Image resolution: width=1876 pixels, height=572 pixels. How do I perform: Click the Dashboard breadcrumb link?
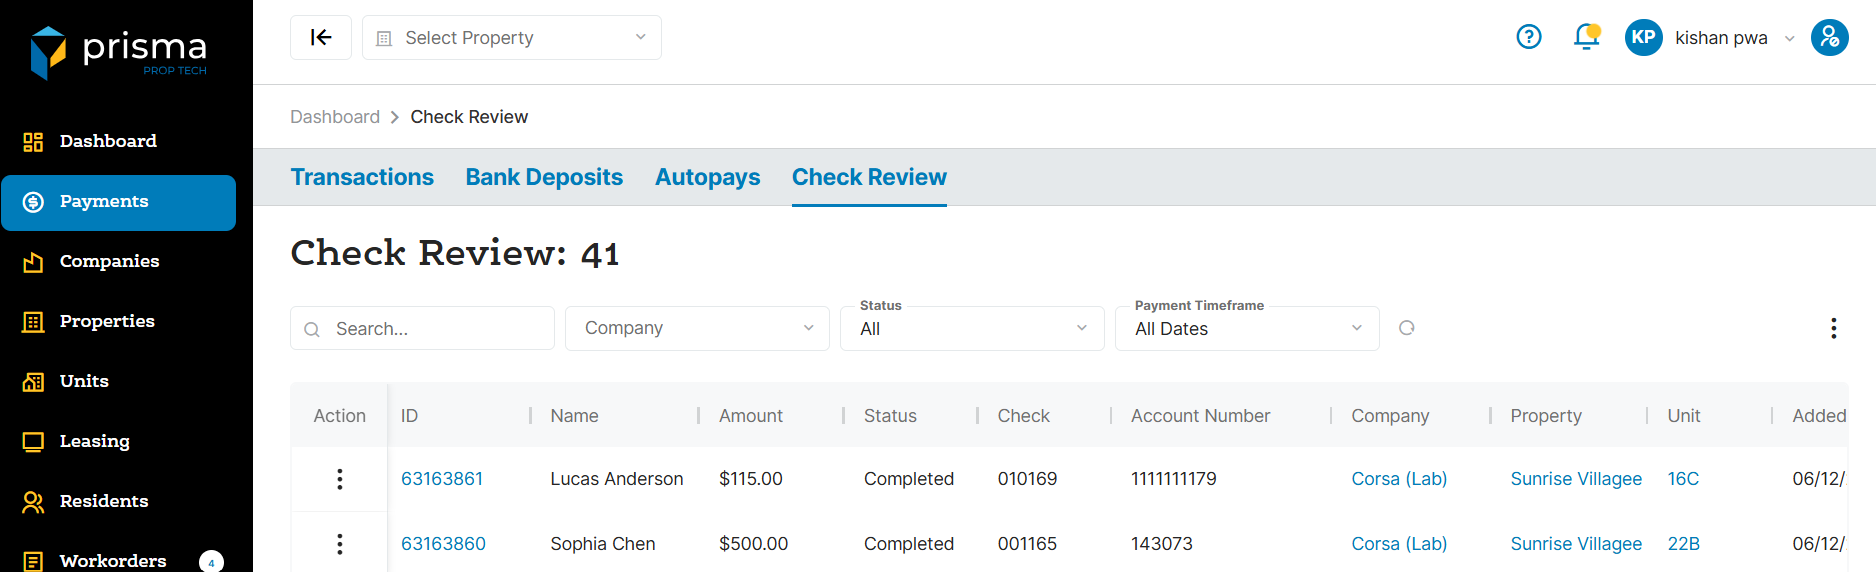tap(335, 117)
